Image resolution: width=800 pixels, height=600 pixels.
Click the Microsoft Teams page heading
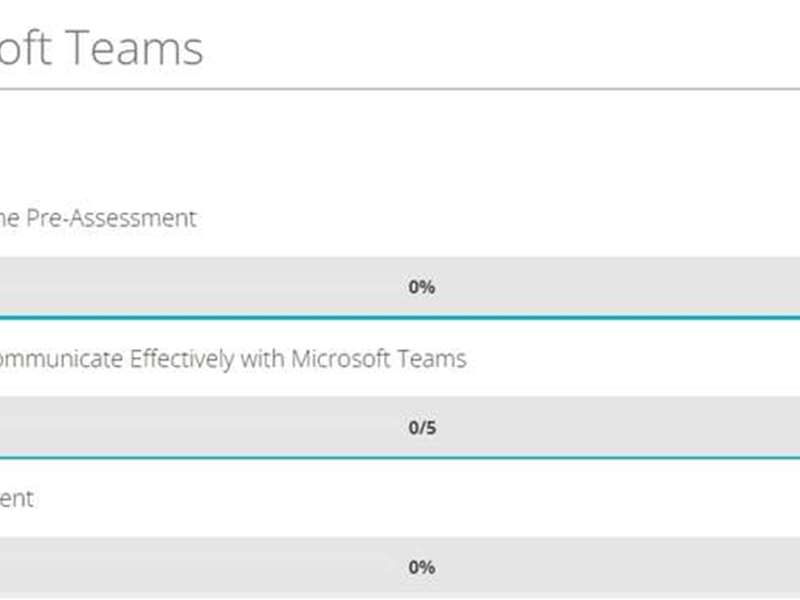point(100,47)
